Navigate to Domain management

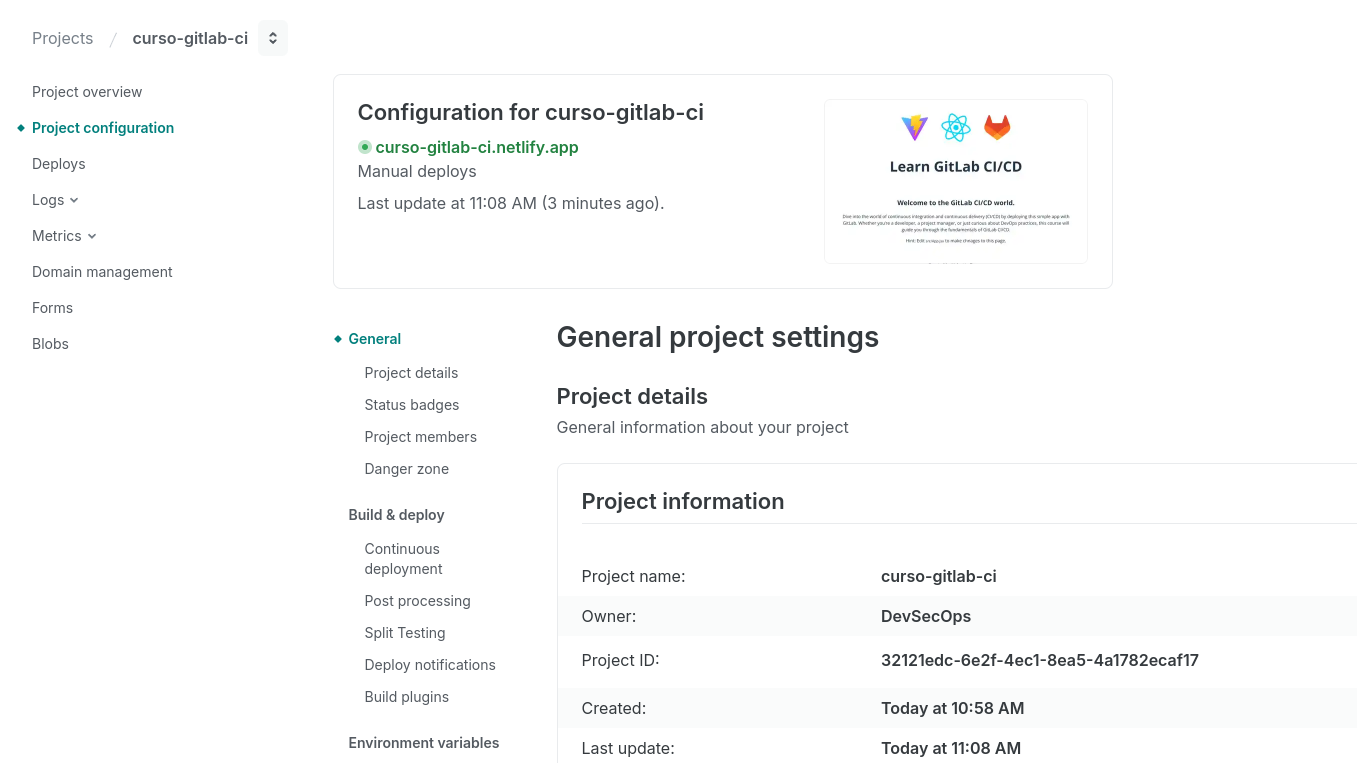coord(102,272)
